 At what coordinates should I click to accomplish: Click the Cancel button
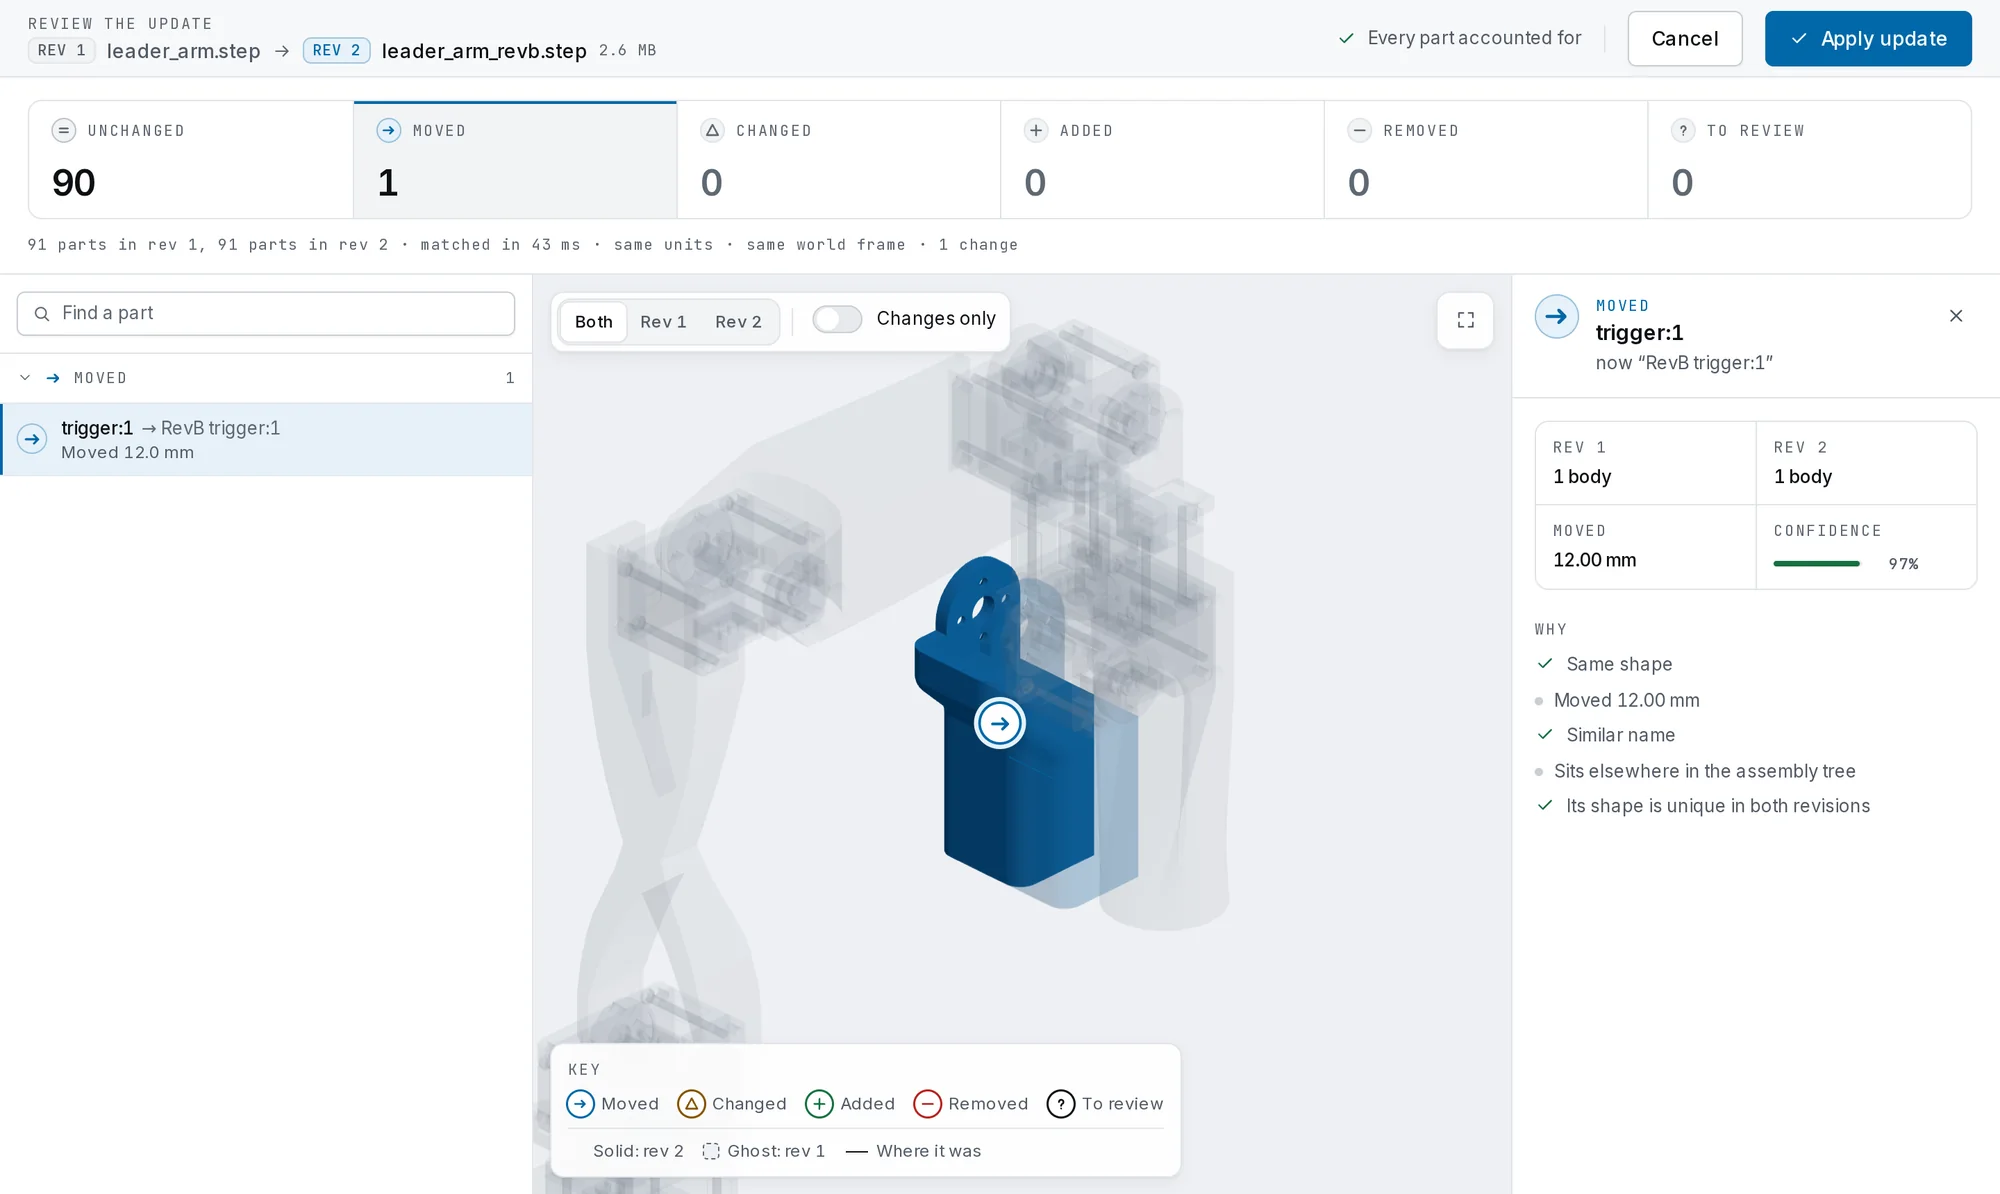coord(1685,39)
